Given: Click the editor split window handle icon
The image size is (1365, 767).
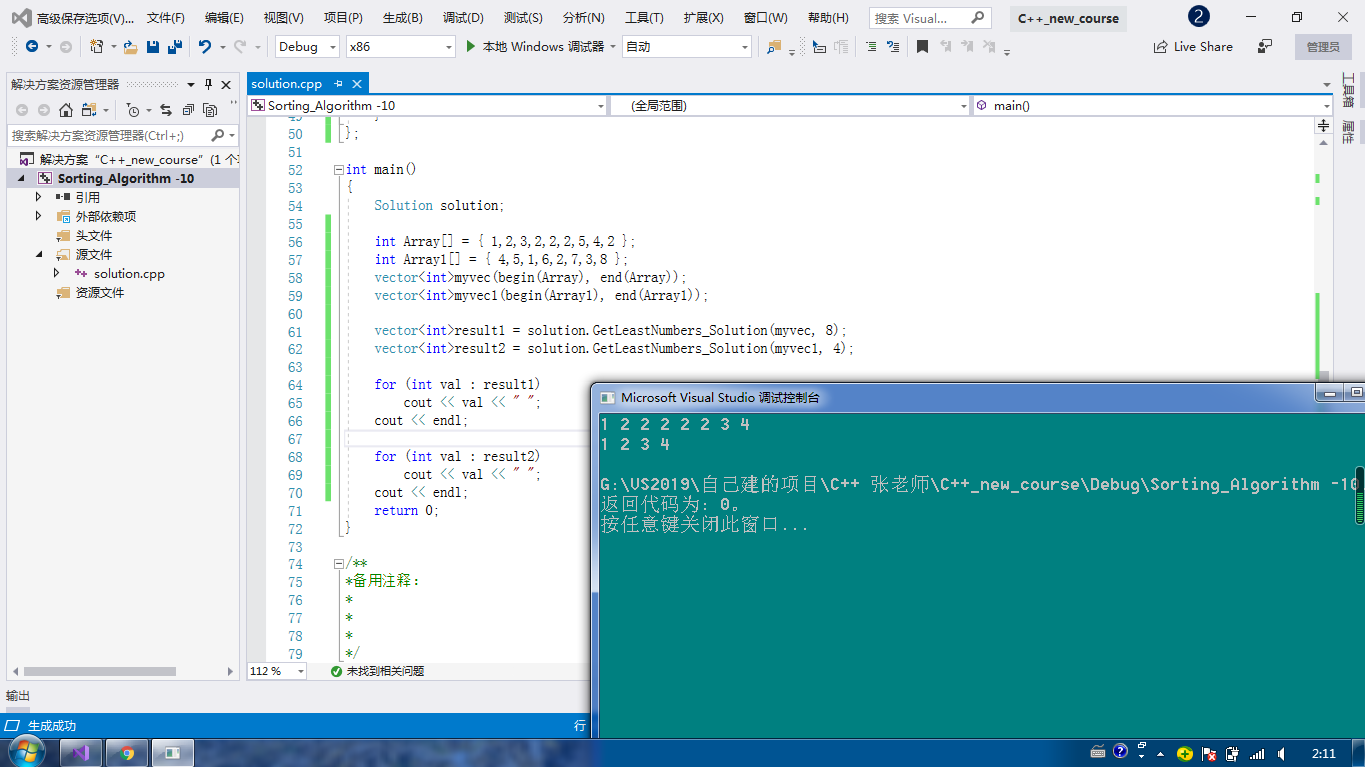Looking at the screenshot, I should tap(1324, 125).
